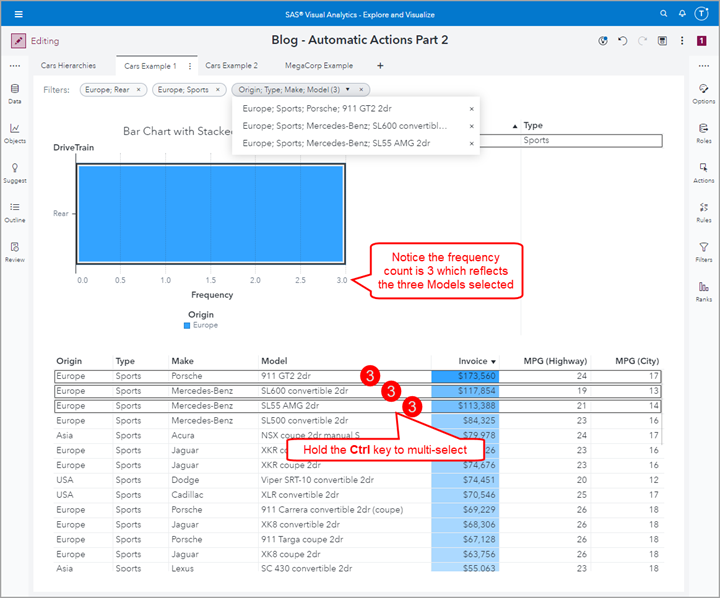The image size is (720, 598).
Task: Click the blue Rear bar in chart
Action: (x=210, y=214)
